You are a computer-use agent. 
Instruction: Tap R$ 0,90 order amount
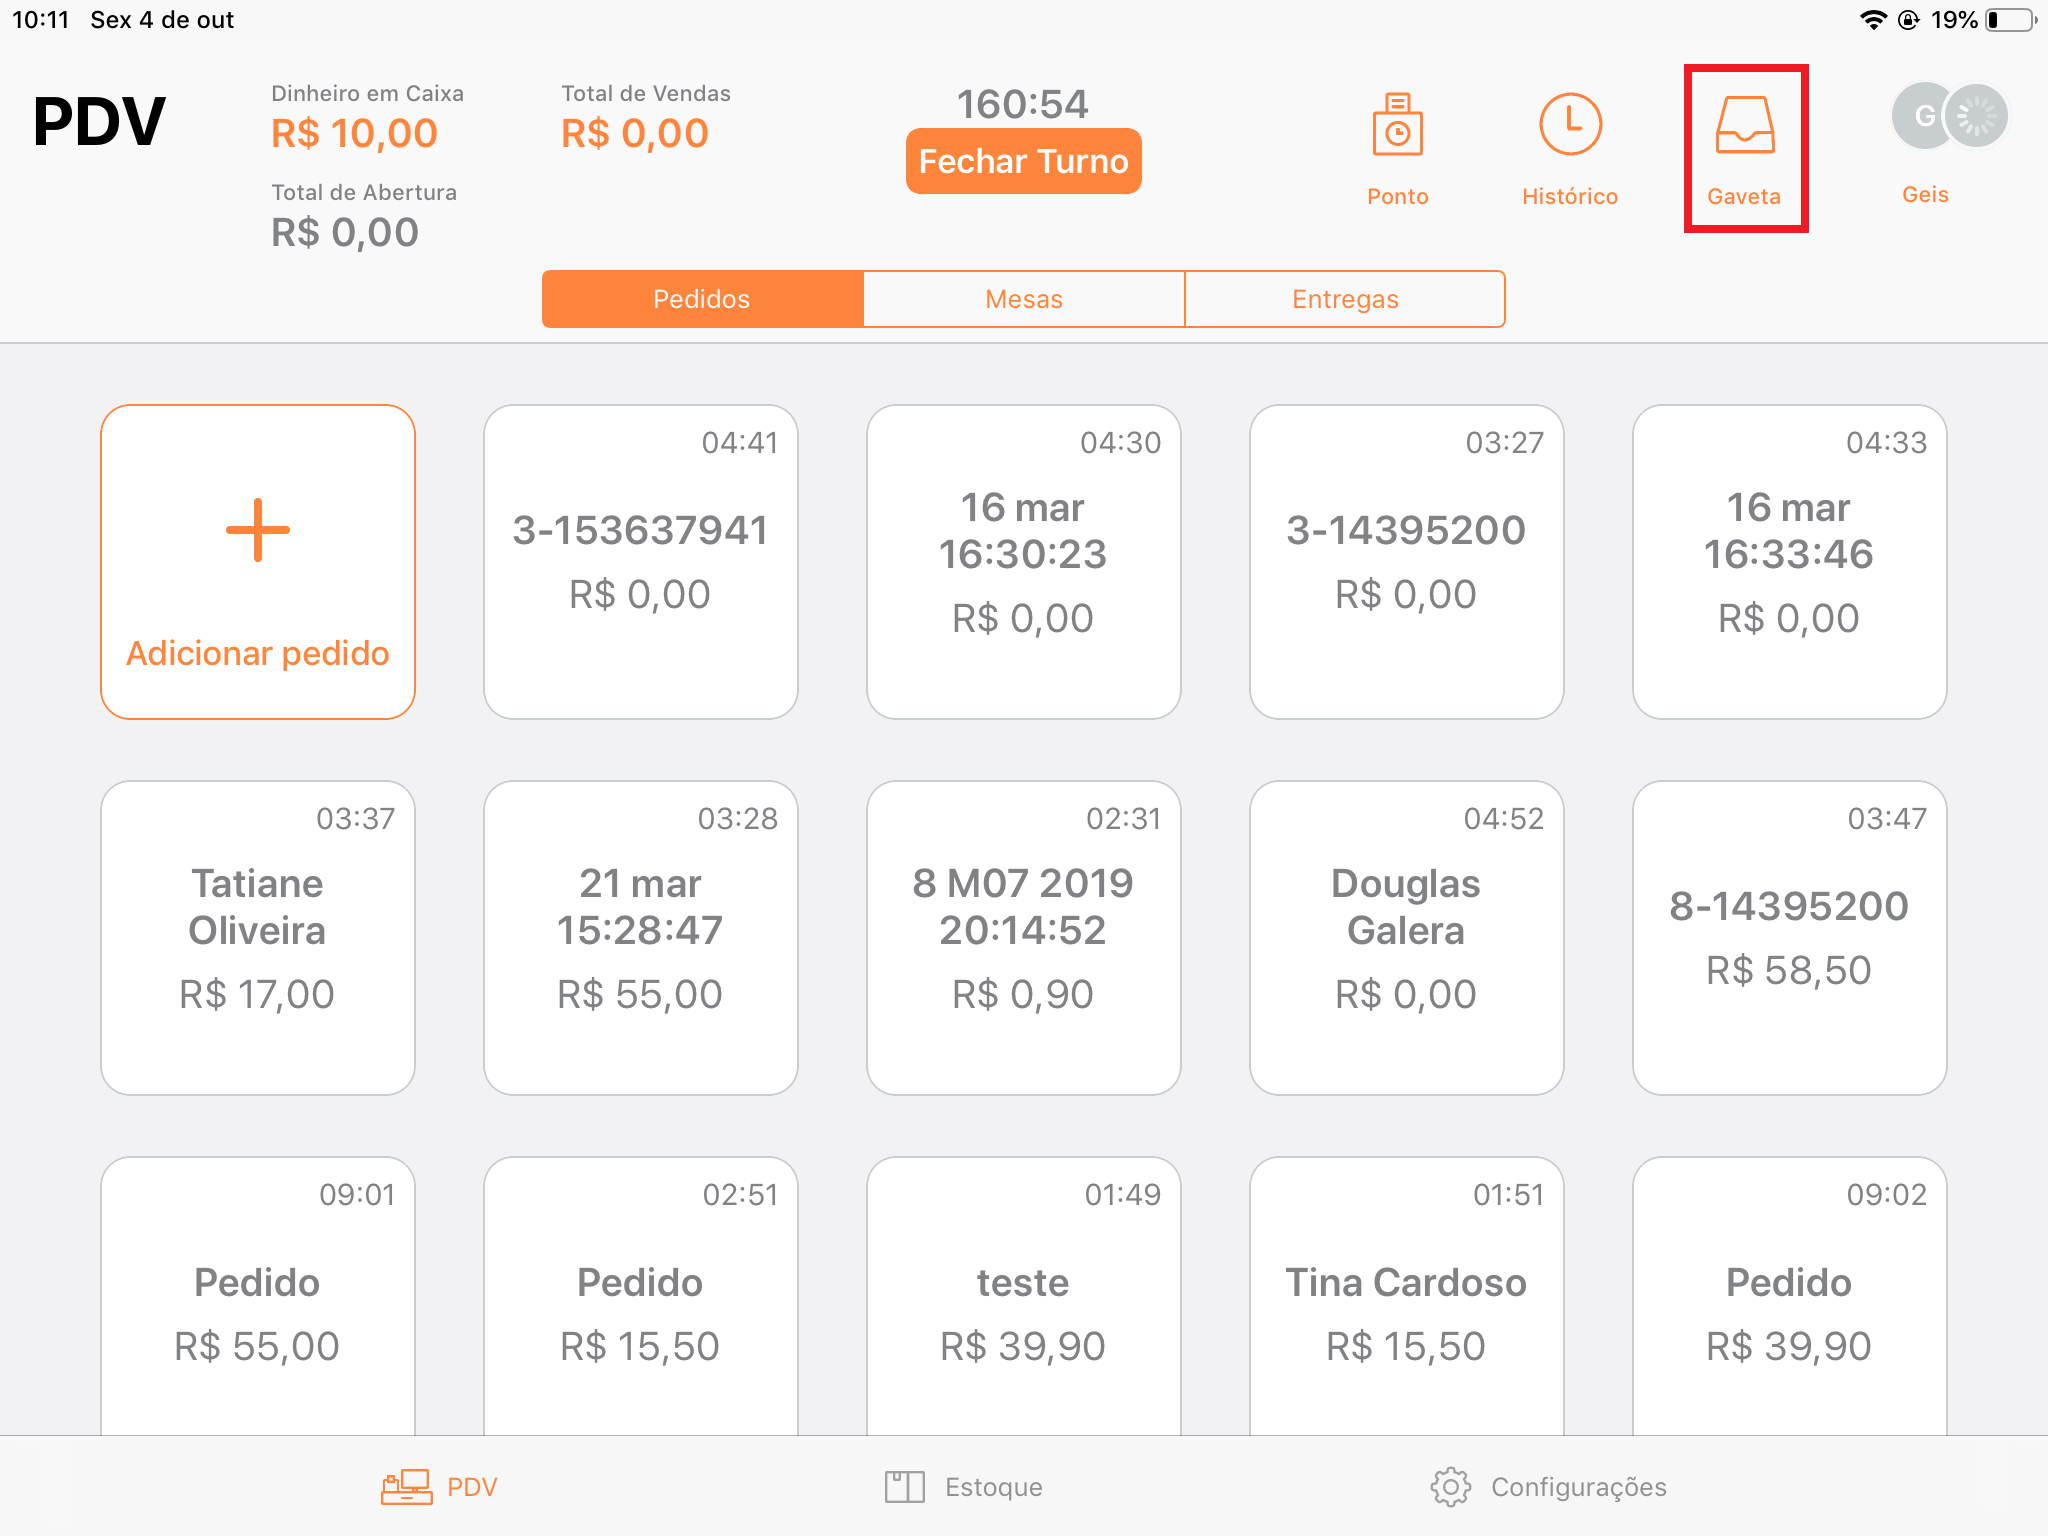tap(1023, 994)
